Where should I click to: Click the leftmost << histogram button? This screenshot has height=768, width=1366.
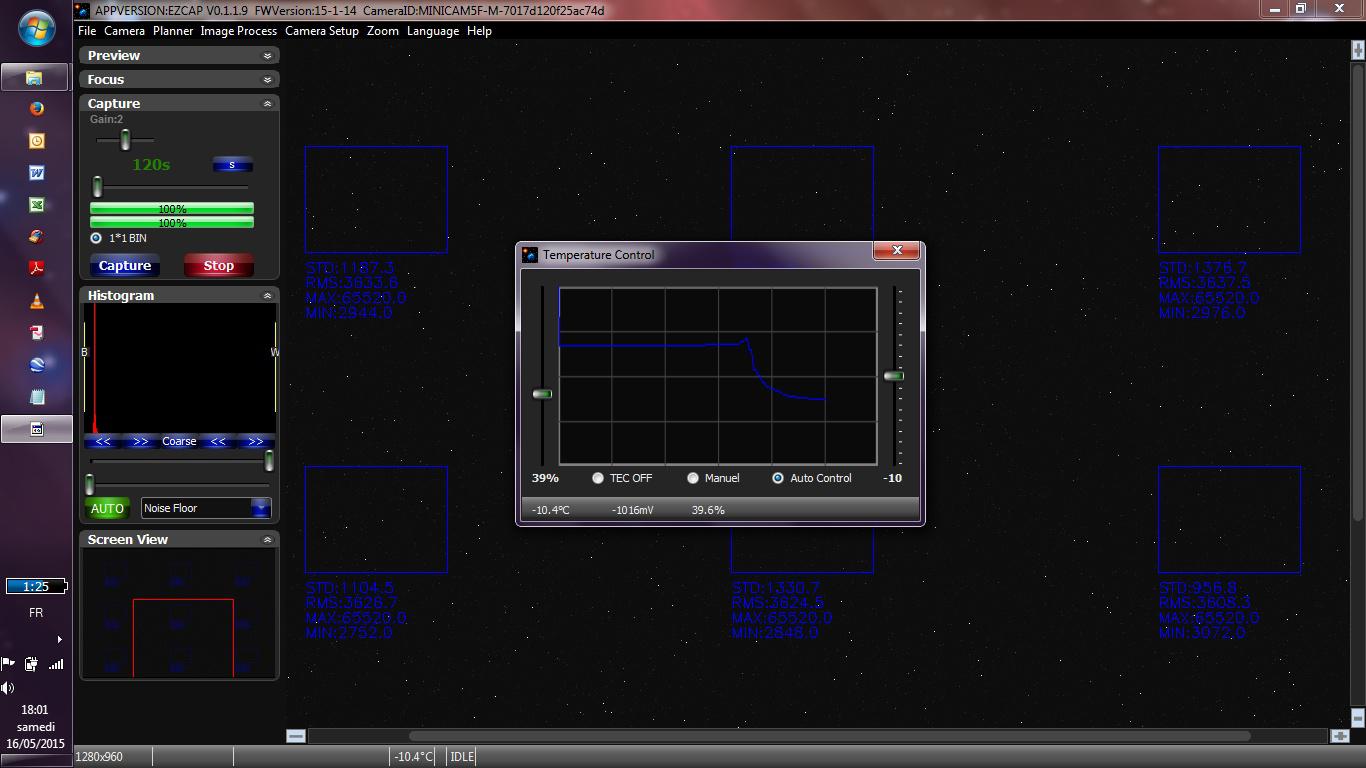[103, 441]
